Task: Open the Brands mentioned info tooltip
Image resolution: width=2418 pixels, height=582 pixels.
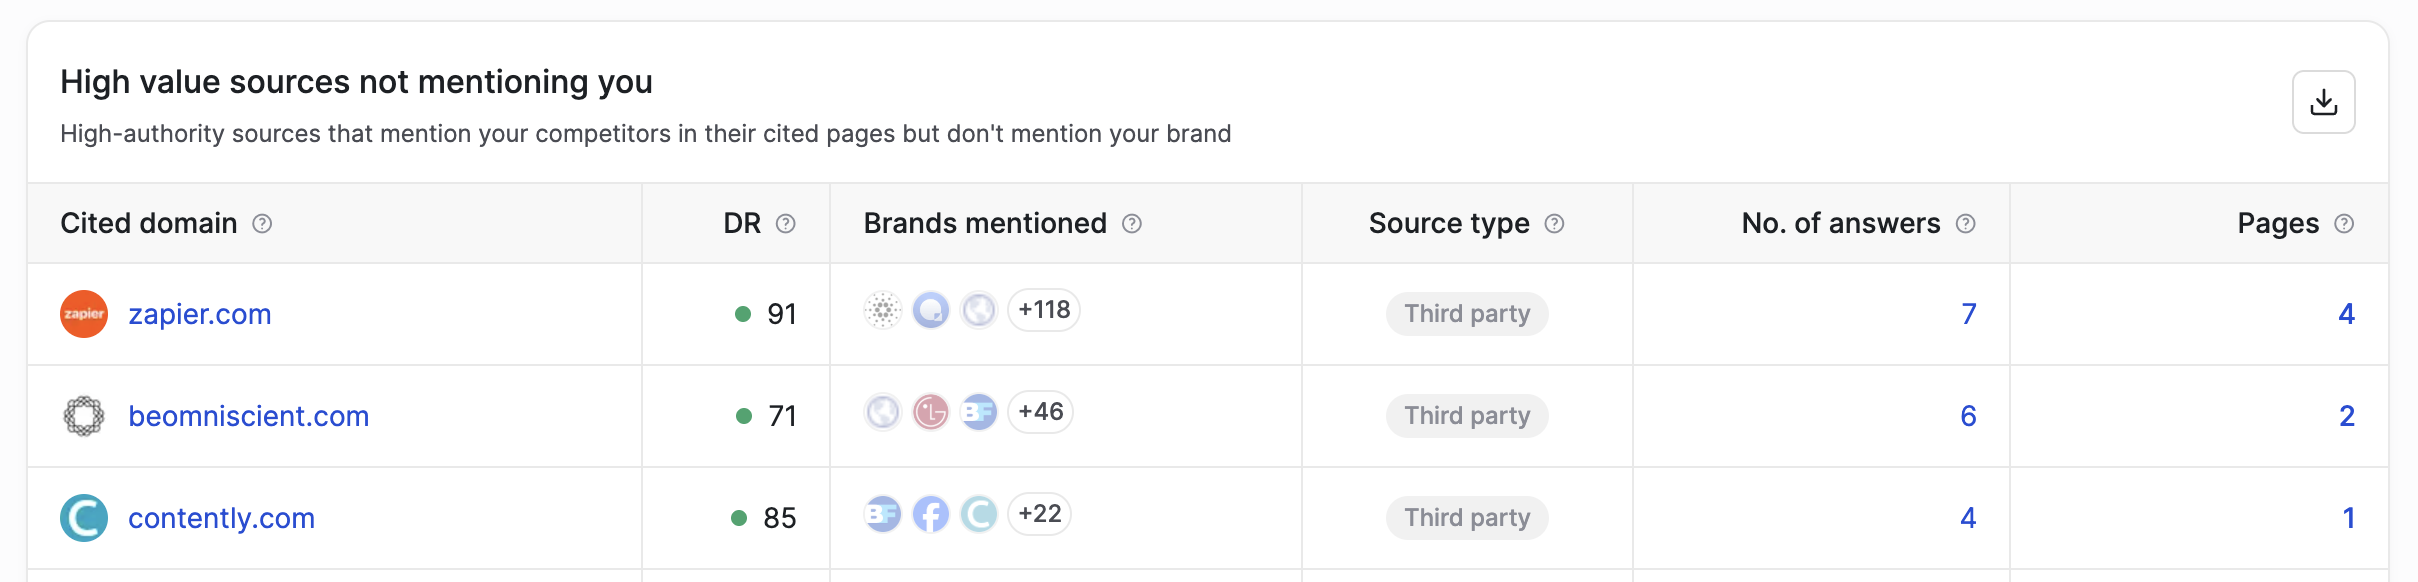Action: pyautogui.click(x=1132, y=223)
